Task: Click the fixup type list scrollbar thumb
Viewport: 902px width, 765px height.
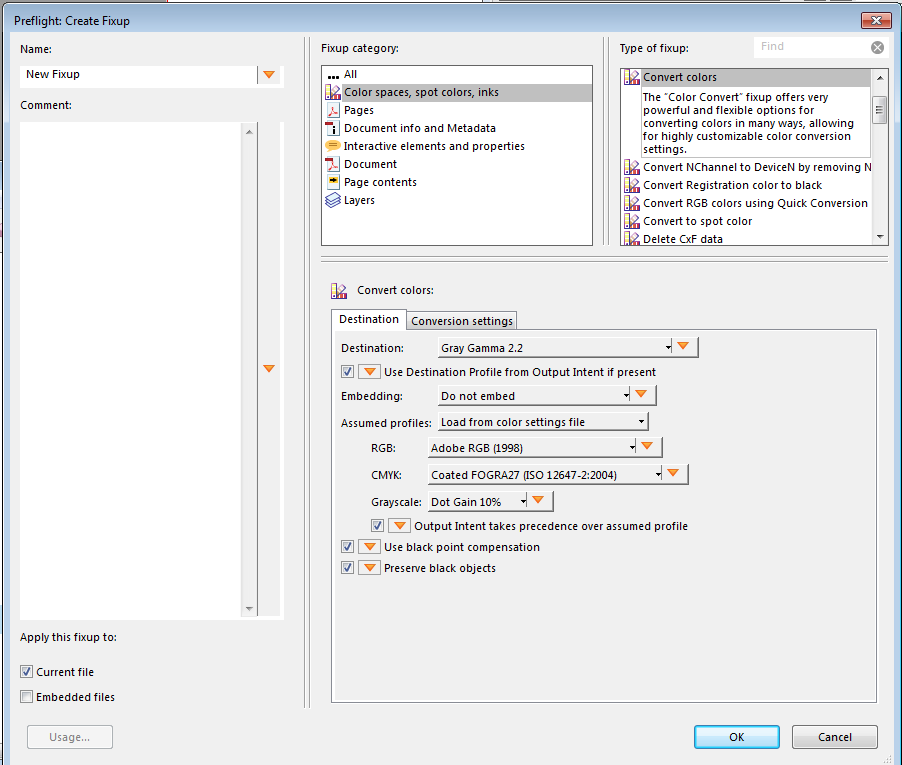Action: pos(880,109)
